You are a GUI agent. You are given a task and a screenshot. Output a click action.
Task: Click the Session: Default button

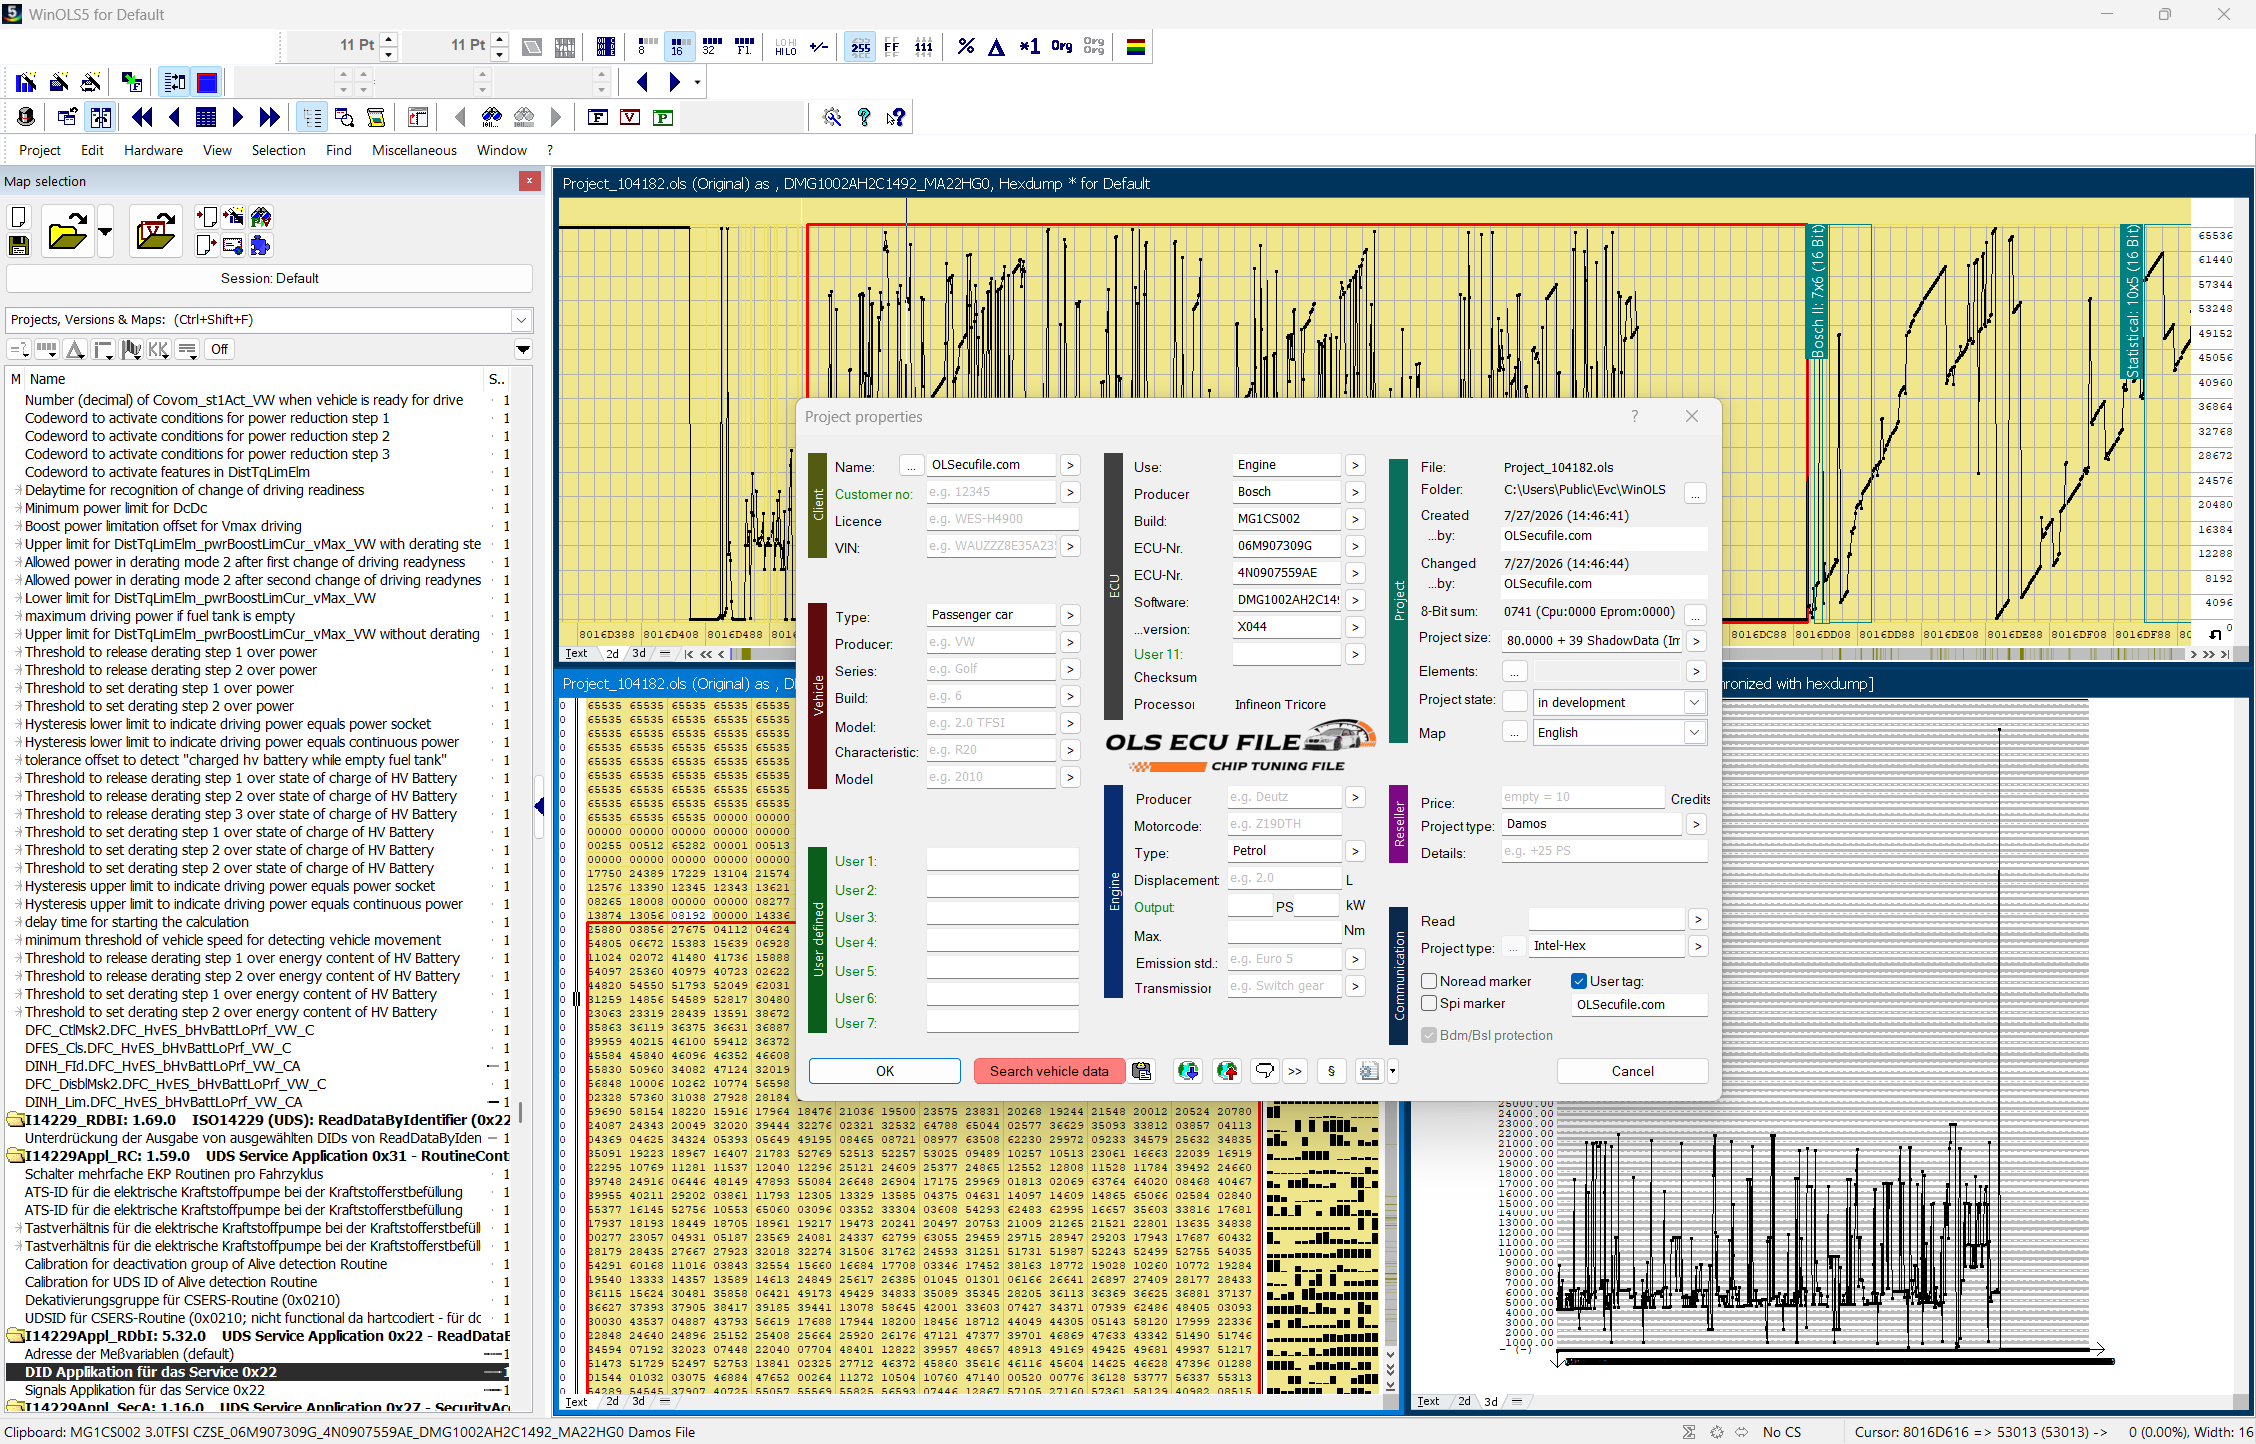tap(270, 278)
